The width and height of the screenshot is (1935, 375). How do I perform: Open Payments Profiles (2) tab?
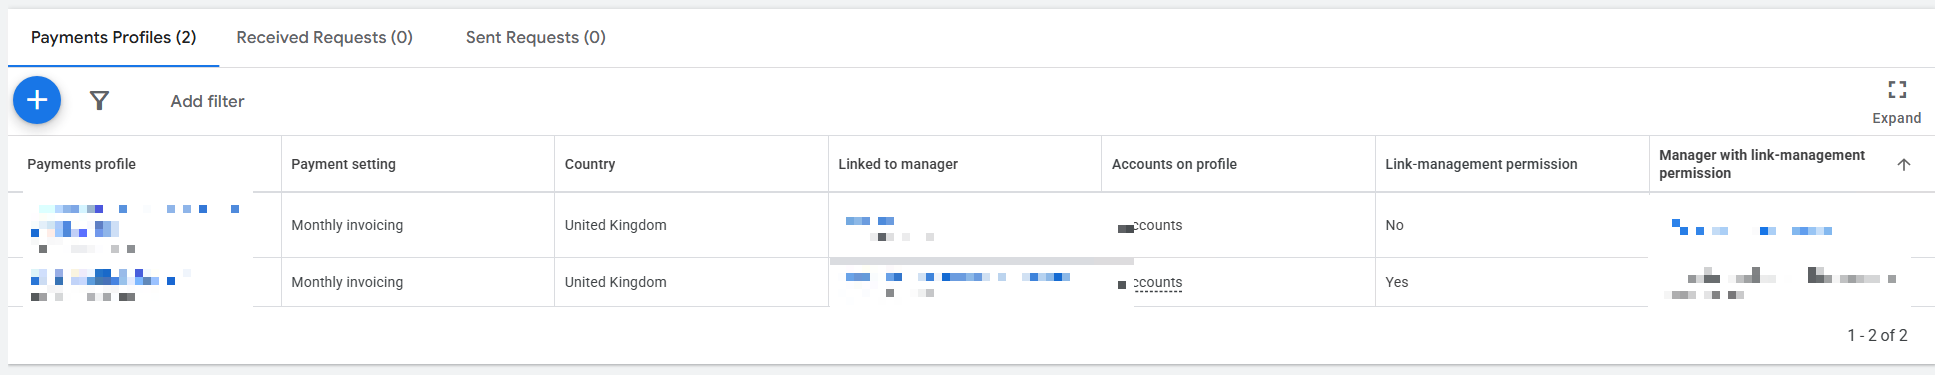click(x=113, y=37)
